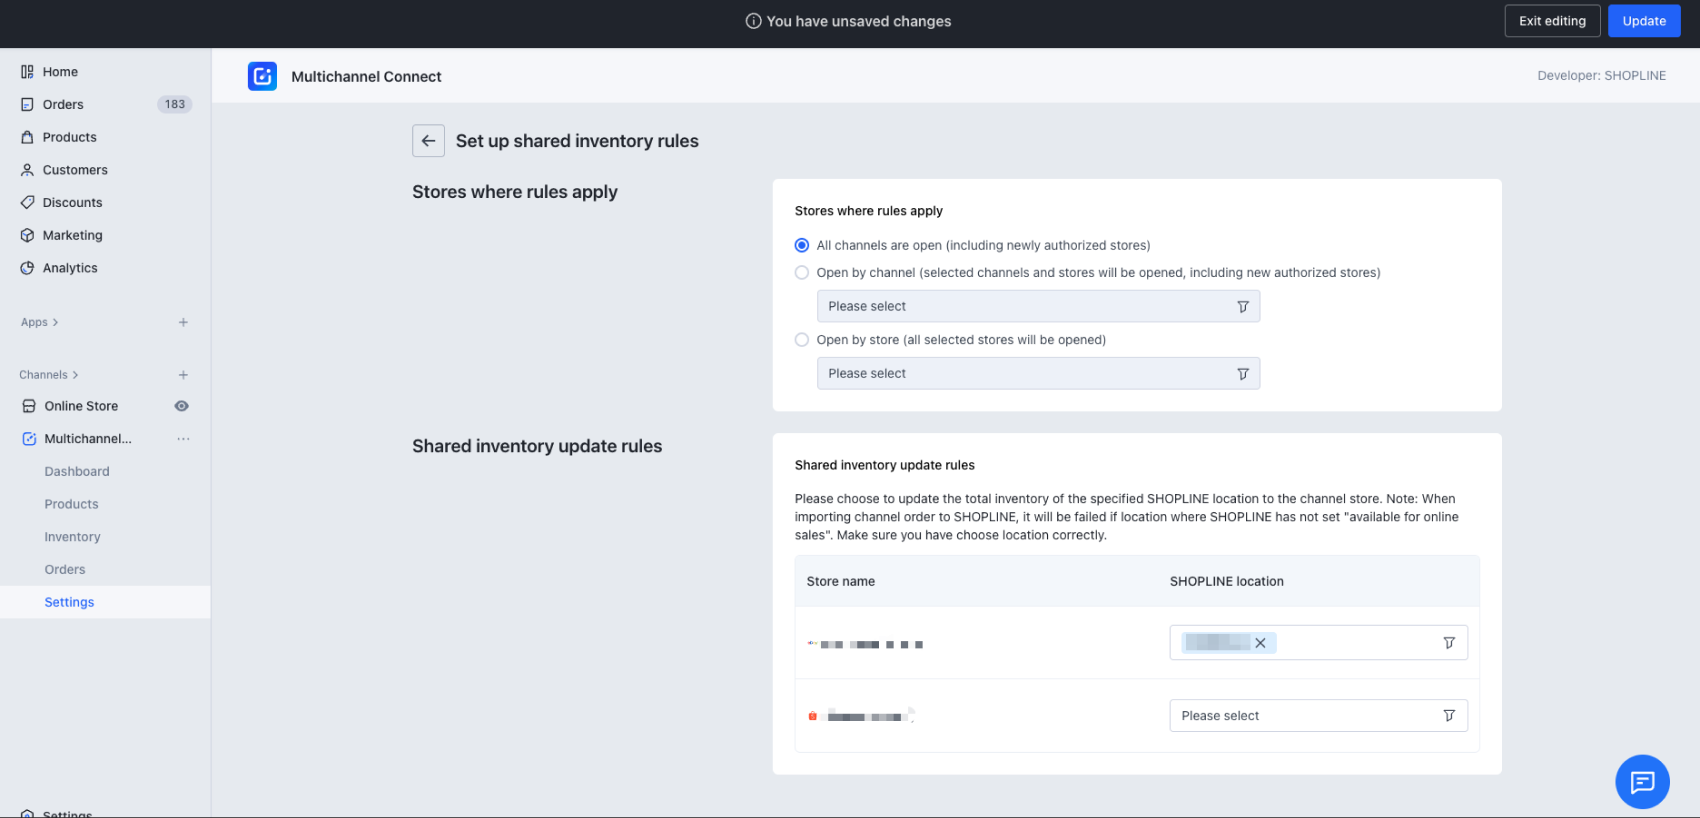Open Orders with 183 badge
The height and width of the screenshot is (818, 1700).
[63, 104]
